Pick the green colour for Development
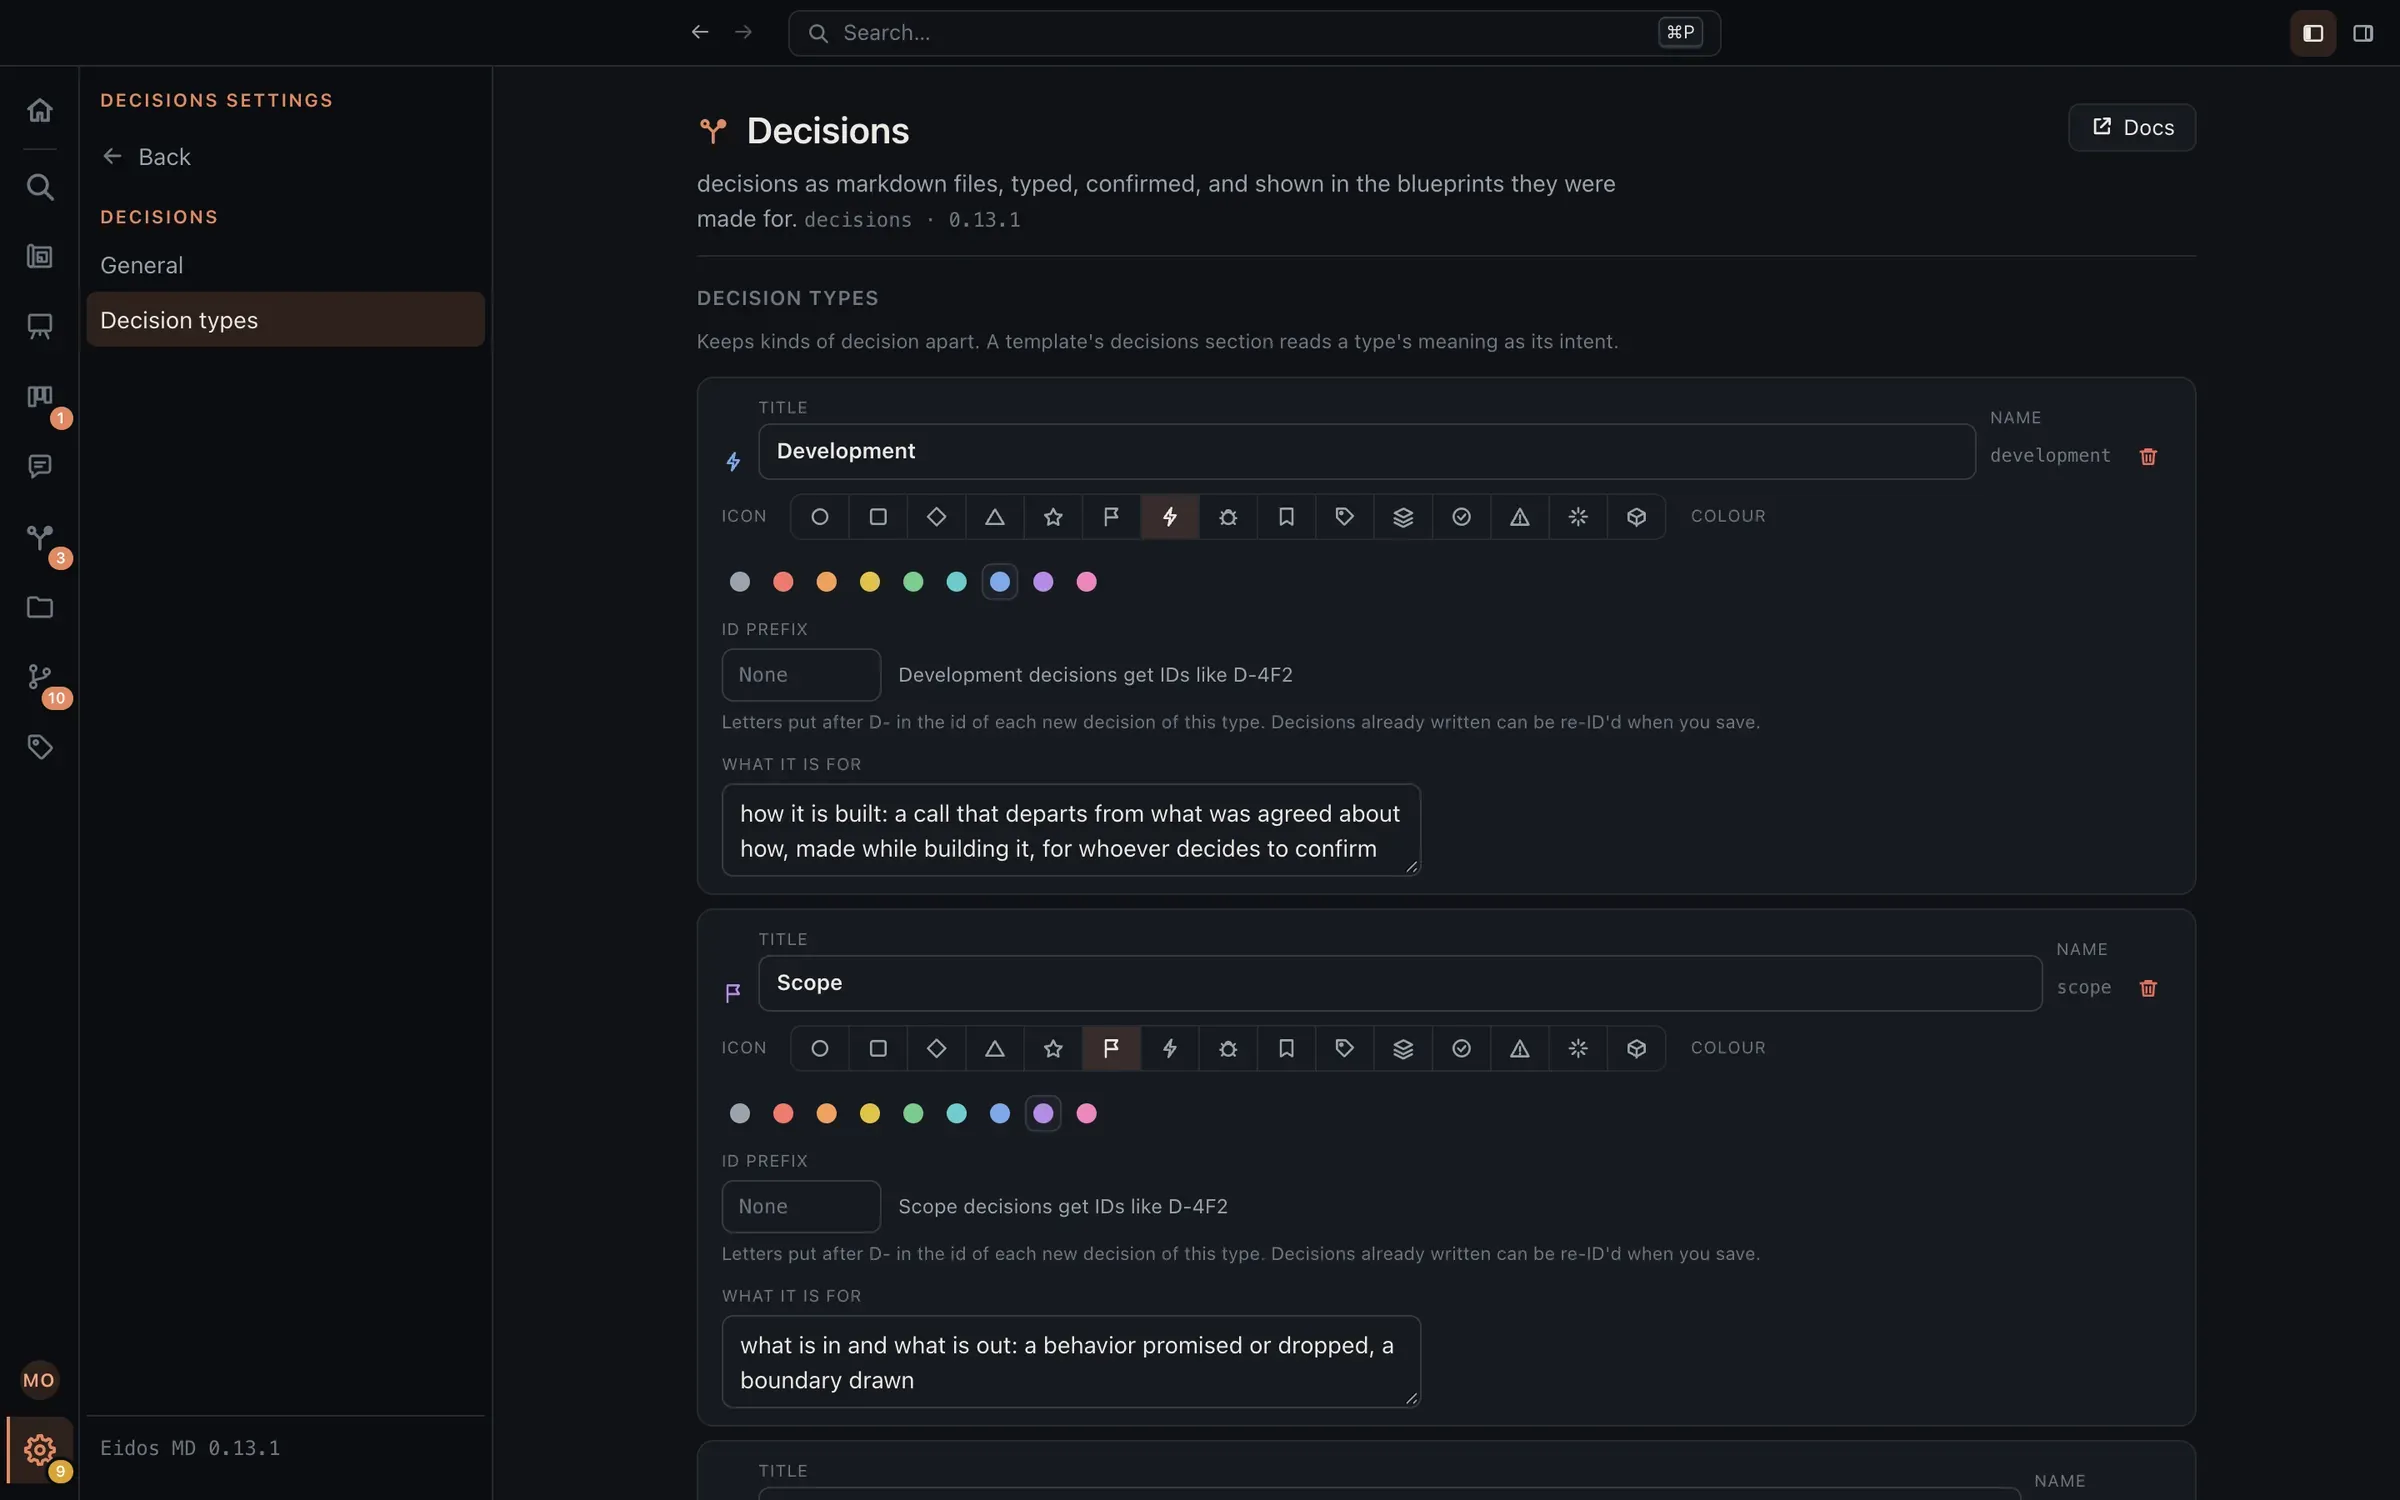 click(913, 582)
